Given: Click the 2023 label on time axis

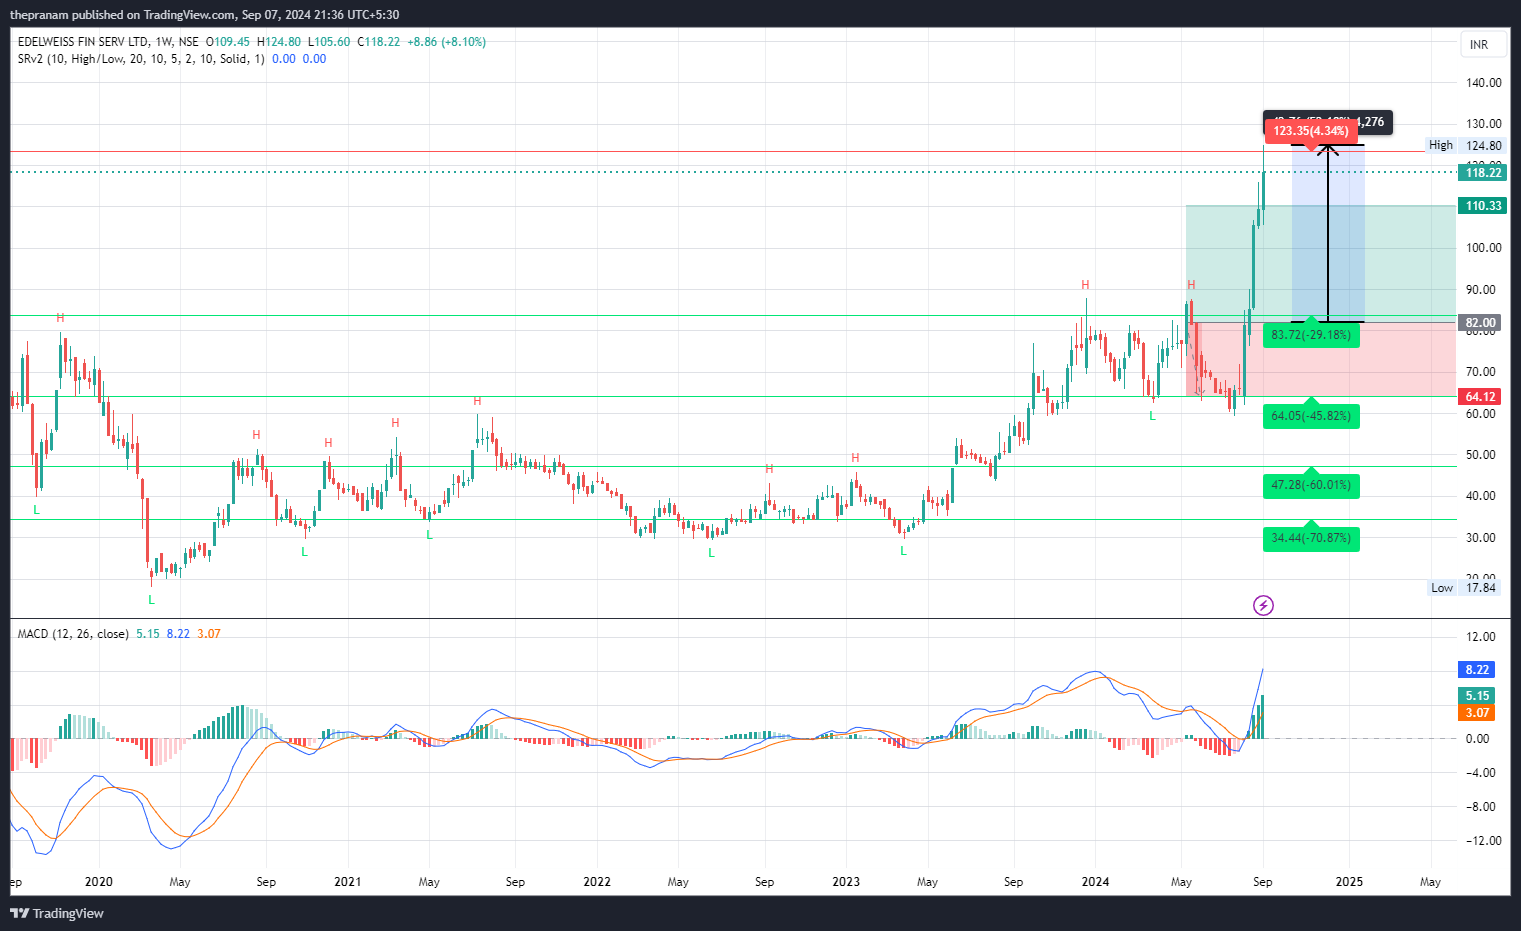Looking at the screenshot, I should pyautogui.click(x=846, y=882).
